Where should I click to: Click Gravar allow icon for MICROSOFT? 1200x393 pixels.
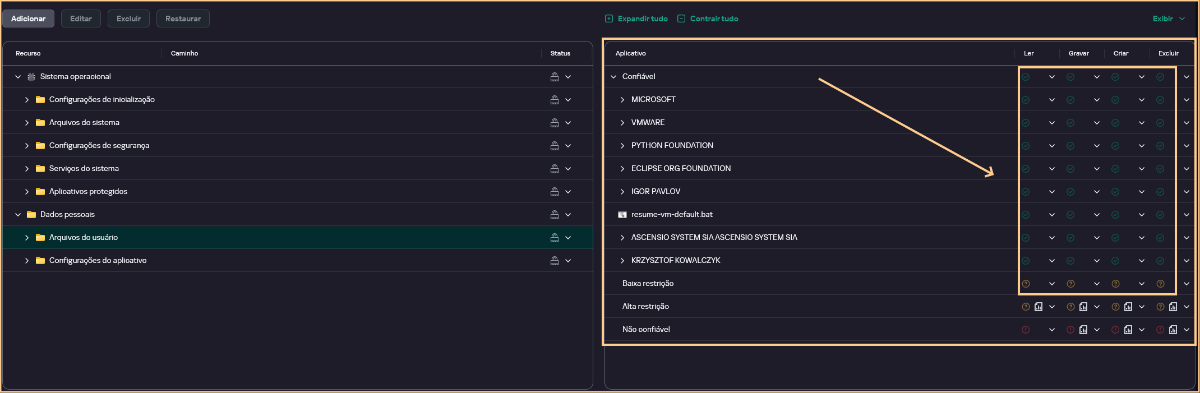tap(1070, 100)
